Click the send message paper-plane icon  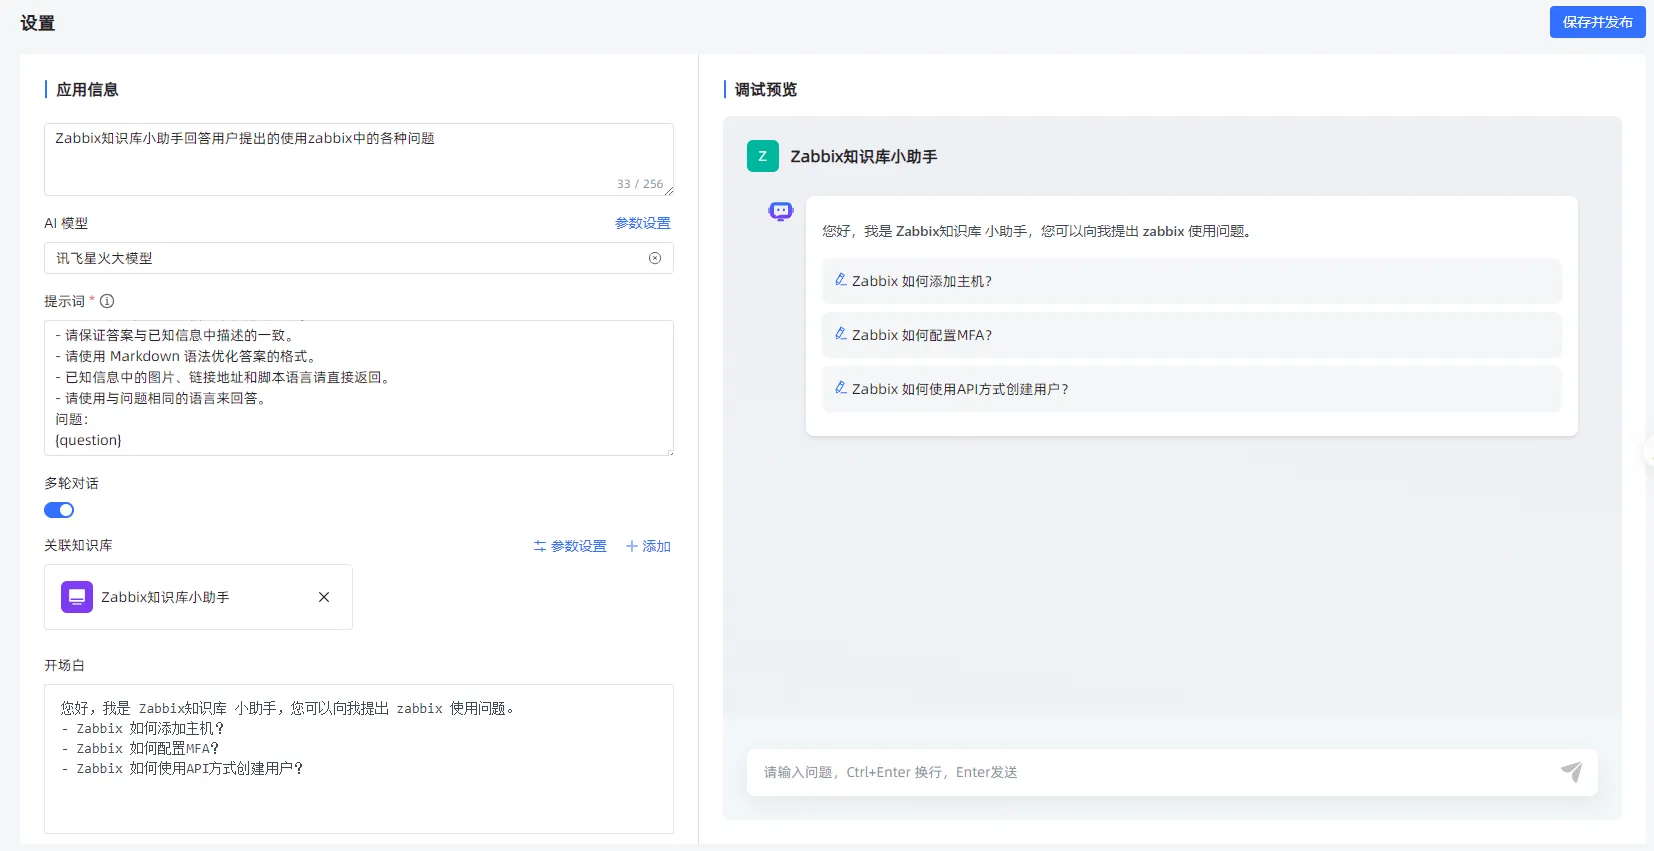tap(1572, 772)
